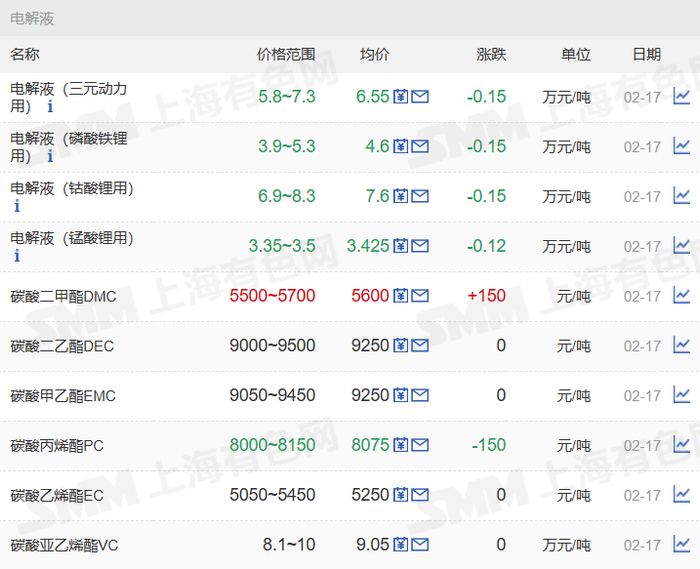Show trend chart for 电解液(钴酸锂用)

pyautogui.click(x=681, y=196)
